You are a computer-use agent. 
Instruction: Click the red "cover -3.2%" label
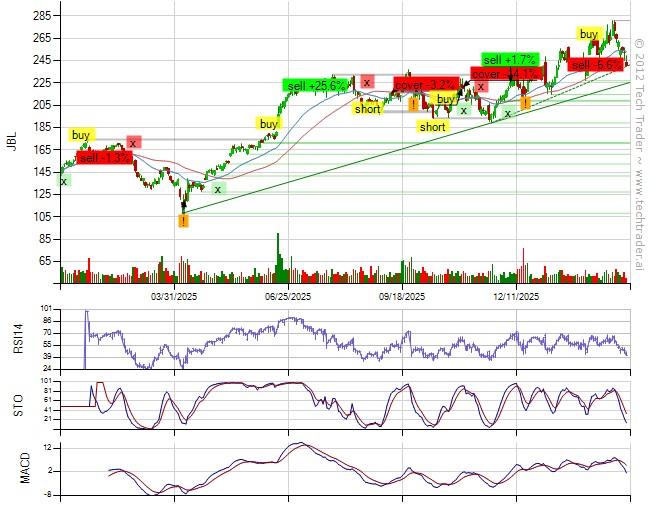[x=426, y=84]
